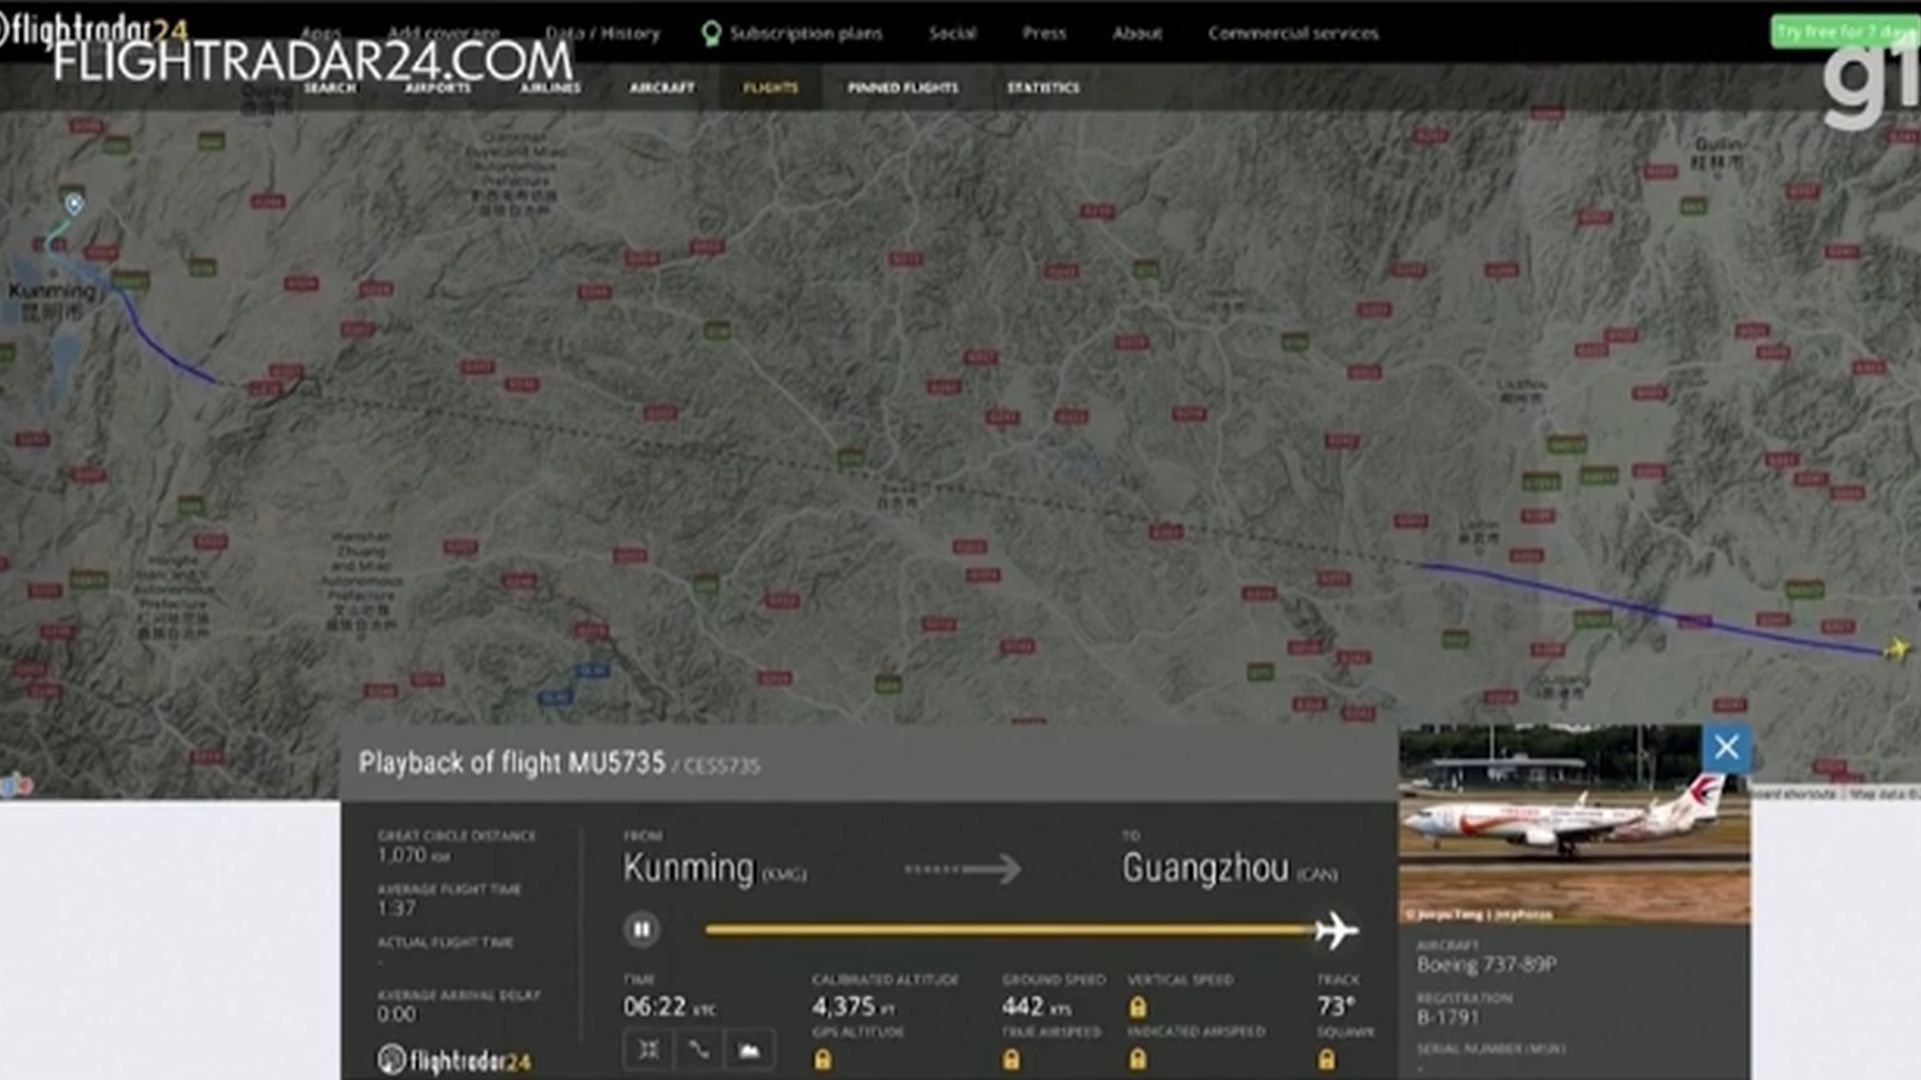The width and height of the screenshot is (1921, 1080).
Task: Click the 442 KTS ground speed value
Action: [x=1036, y=1006]
